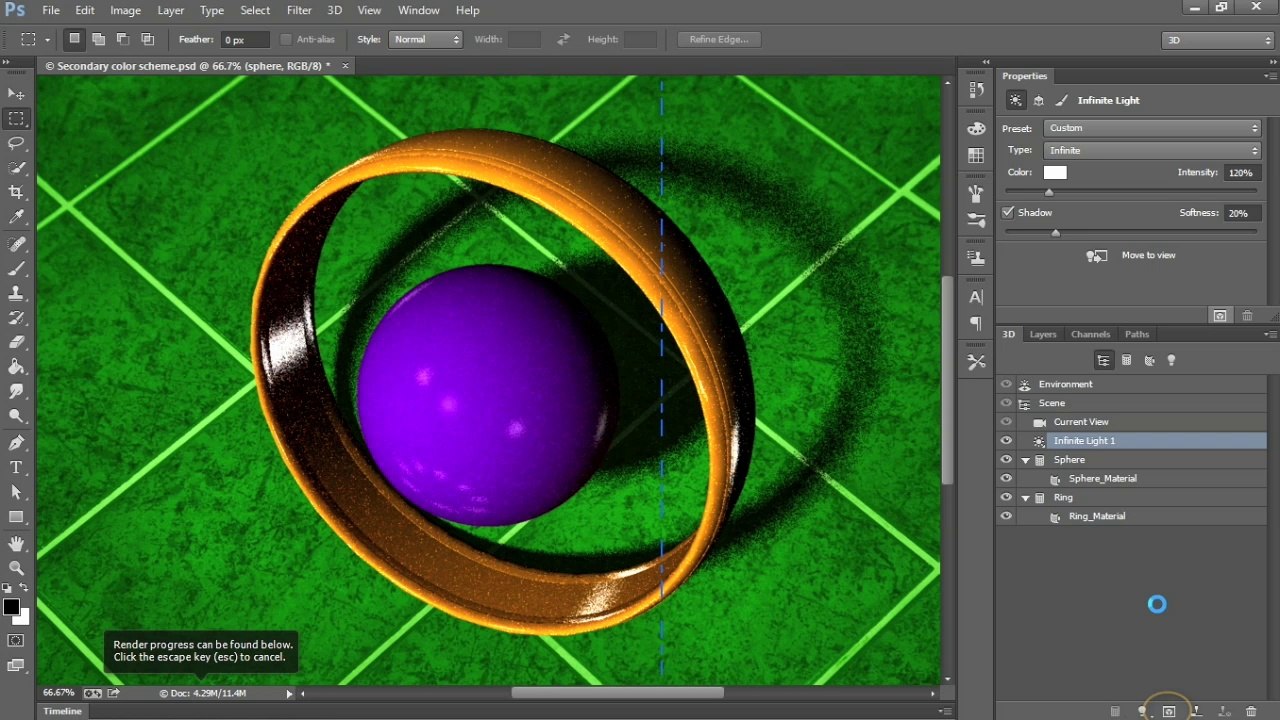The image size is (1280, 720).
Task: Click the Render button in 3D panel
Action: pos(1168,711)
